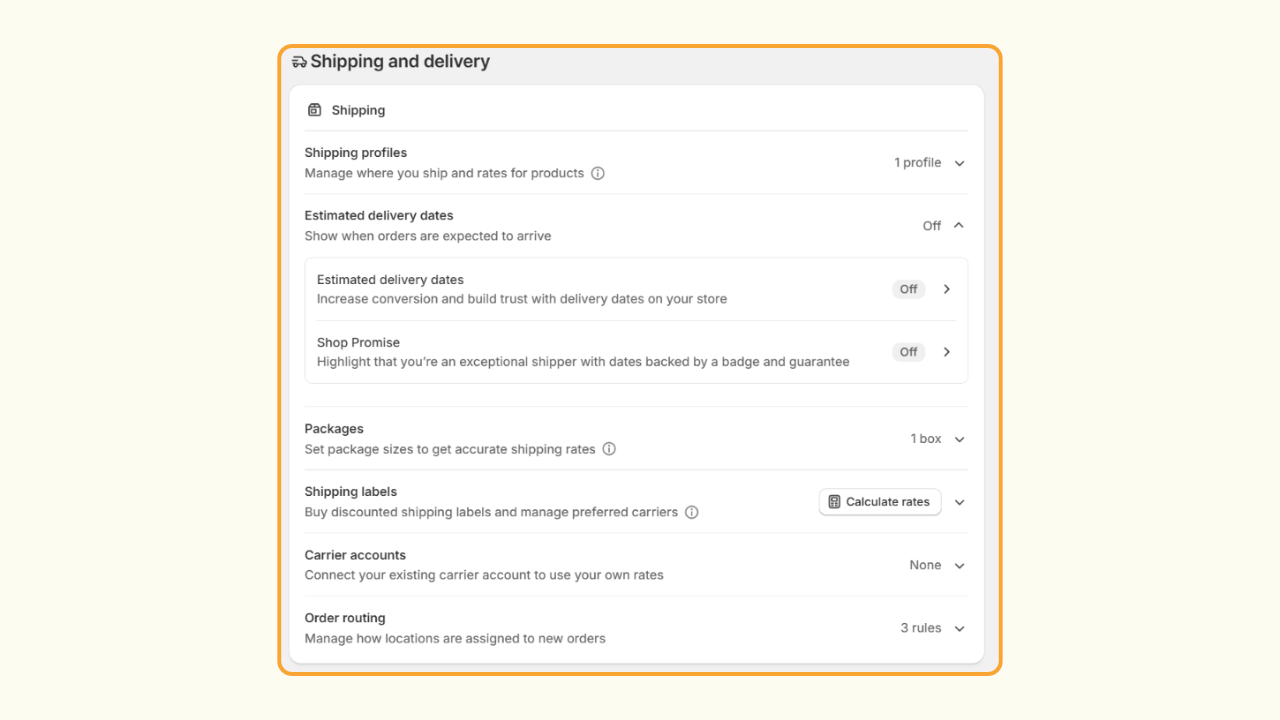Click the arrow icon on Estimated delivery dates row
Viewport: 1280px width, 720px height.
tap(947, 289)
